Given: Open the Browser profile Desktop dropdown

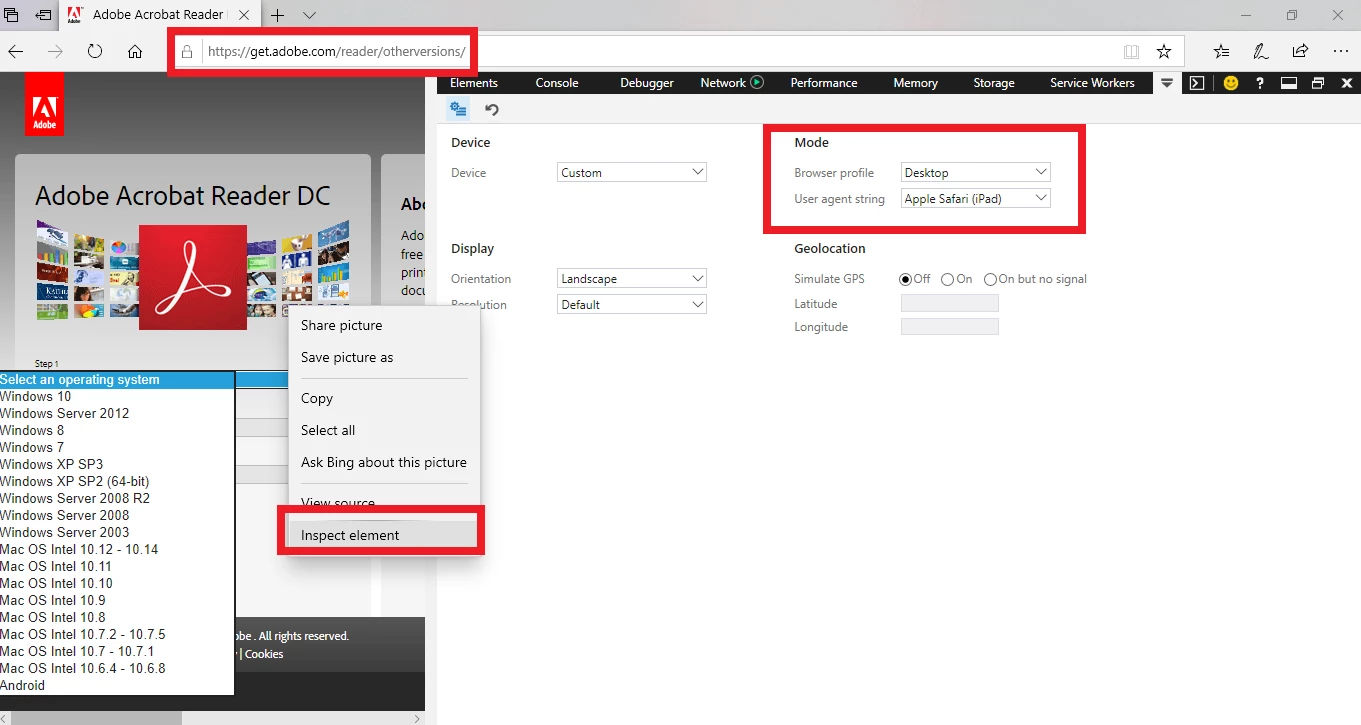Looking at the screenshot, I should (975, 173).
